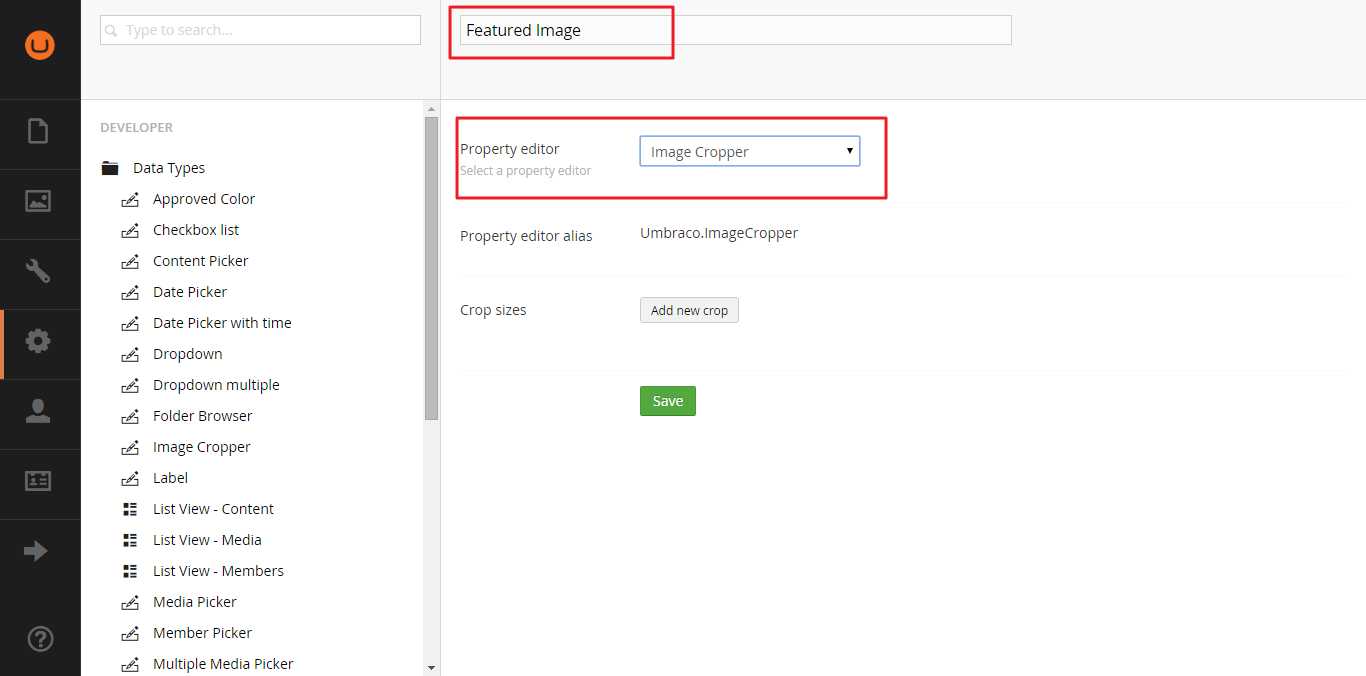Open the Approved Color data type
Image resolution: width=1366 pixels, height=676 pixels.
coord(204,199)
